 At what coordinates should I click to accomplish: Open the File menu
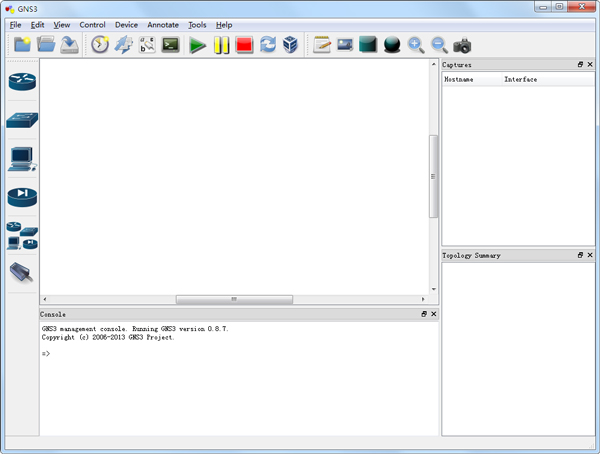(x=15, y=25)
